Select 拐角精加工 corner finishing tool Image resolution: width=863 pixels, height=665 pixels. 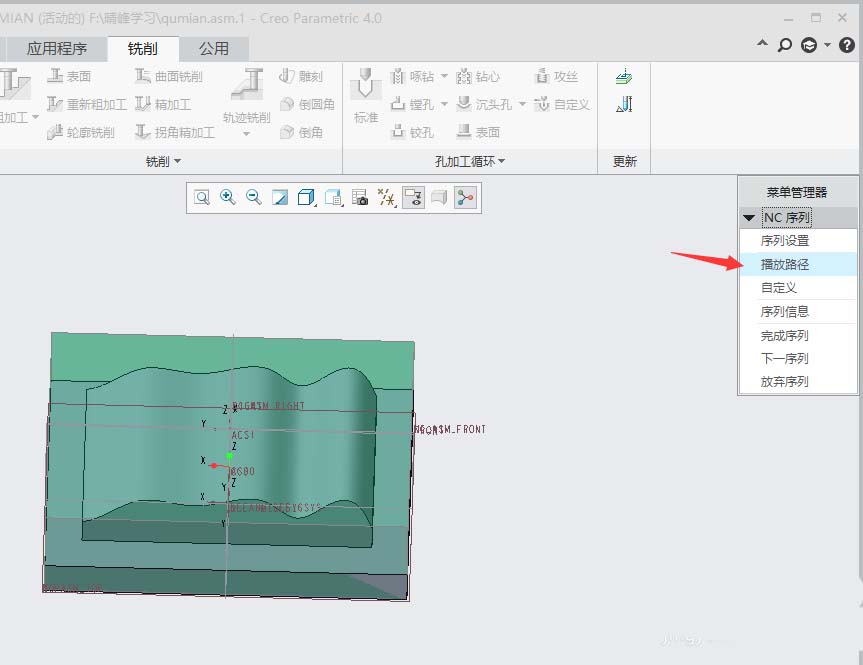[174, 132]
